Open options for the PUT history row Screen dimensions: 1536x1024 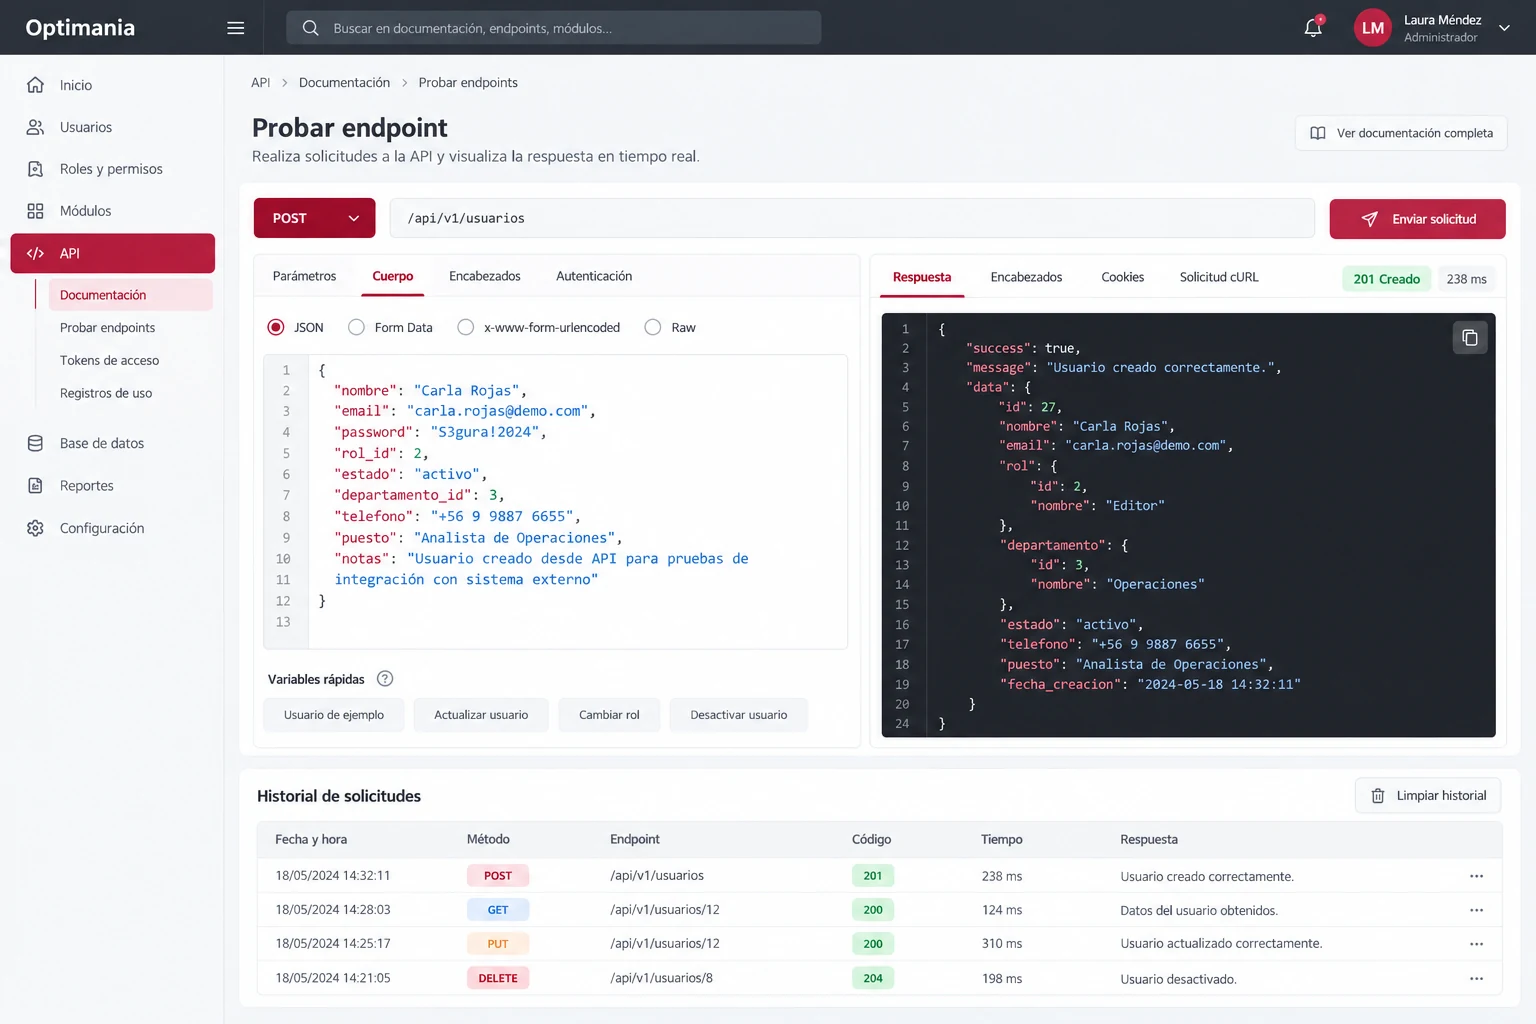point(1476,944)
